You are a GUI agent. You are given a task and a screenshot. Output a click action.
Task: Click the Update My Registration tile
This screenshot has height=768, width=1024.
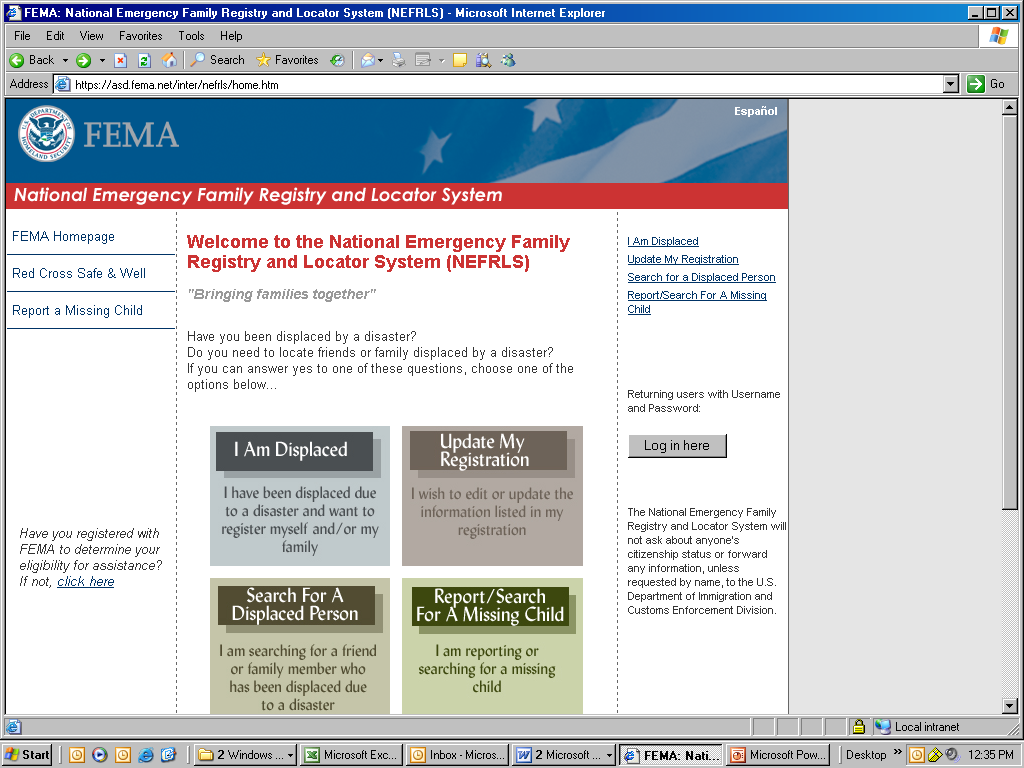(492, 496)
